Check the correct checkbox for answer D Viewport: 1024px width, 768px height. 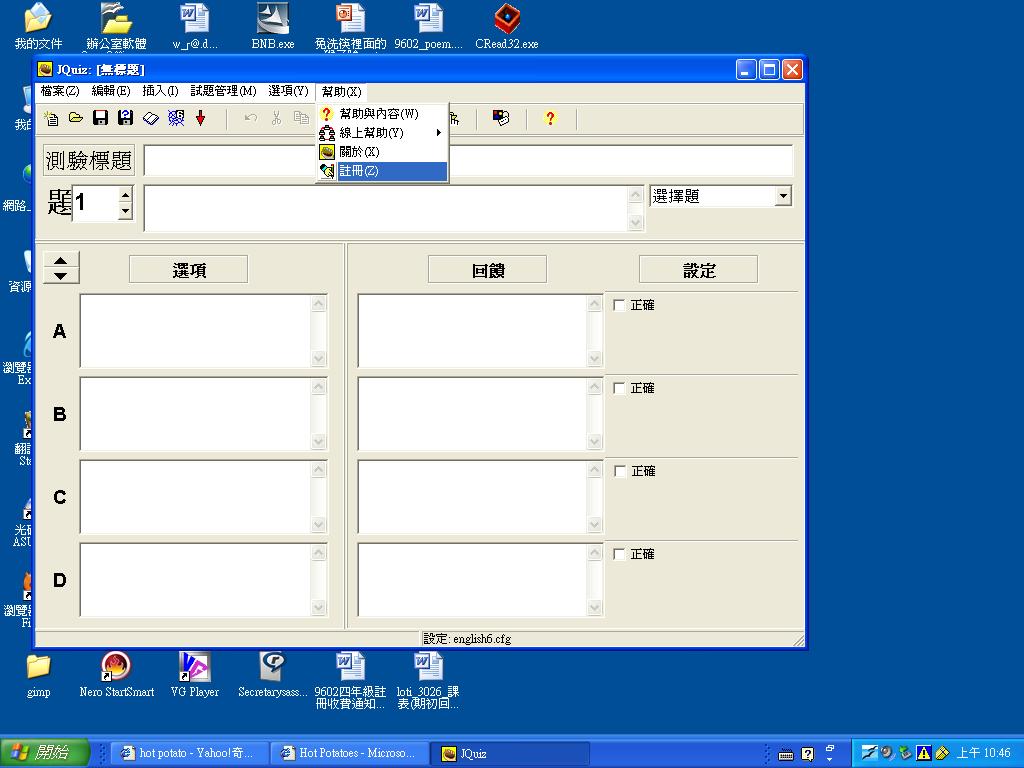[x=619, y=554]
